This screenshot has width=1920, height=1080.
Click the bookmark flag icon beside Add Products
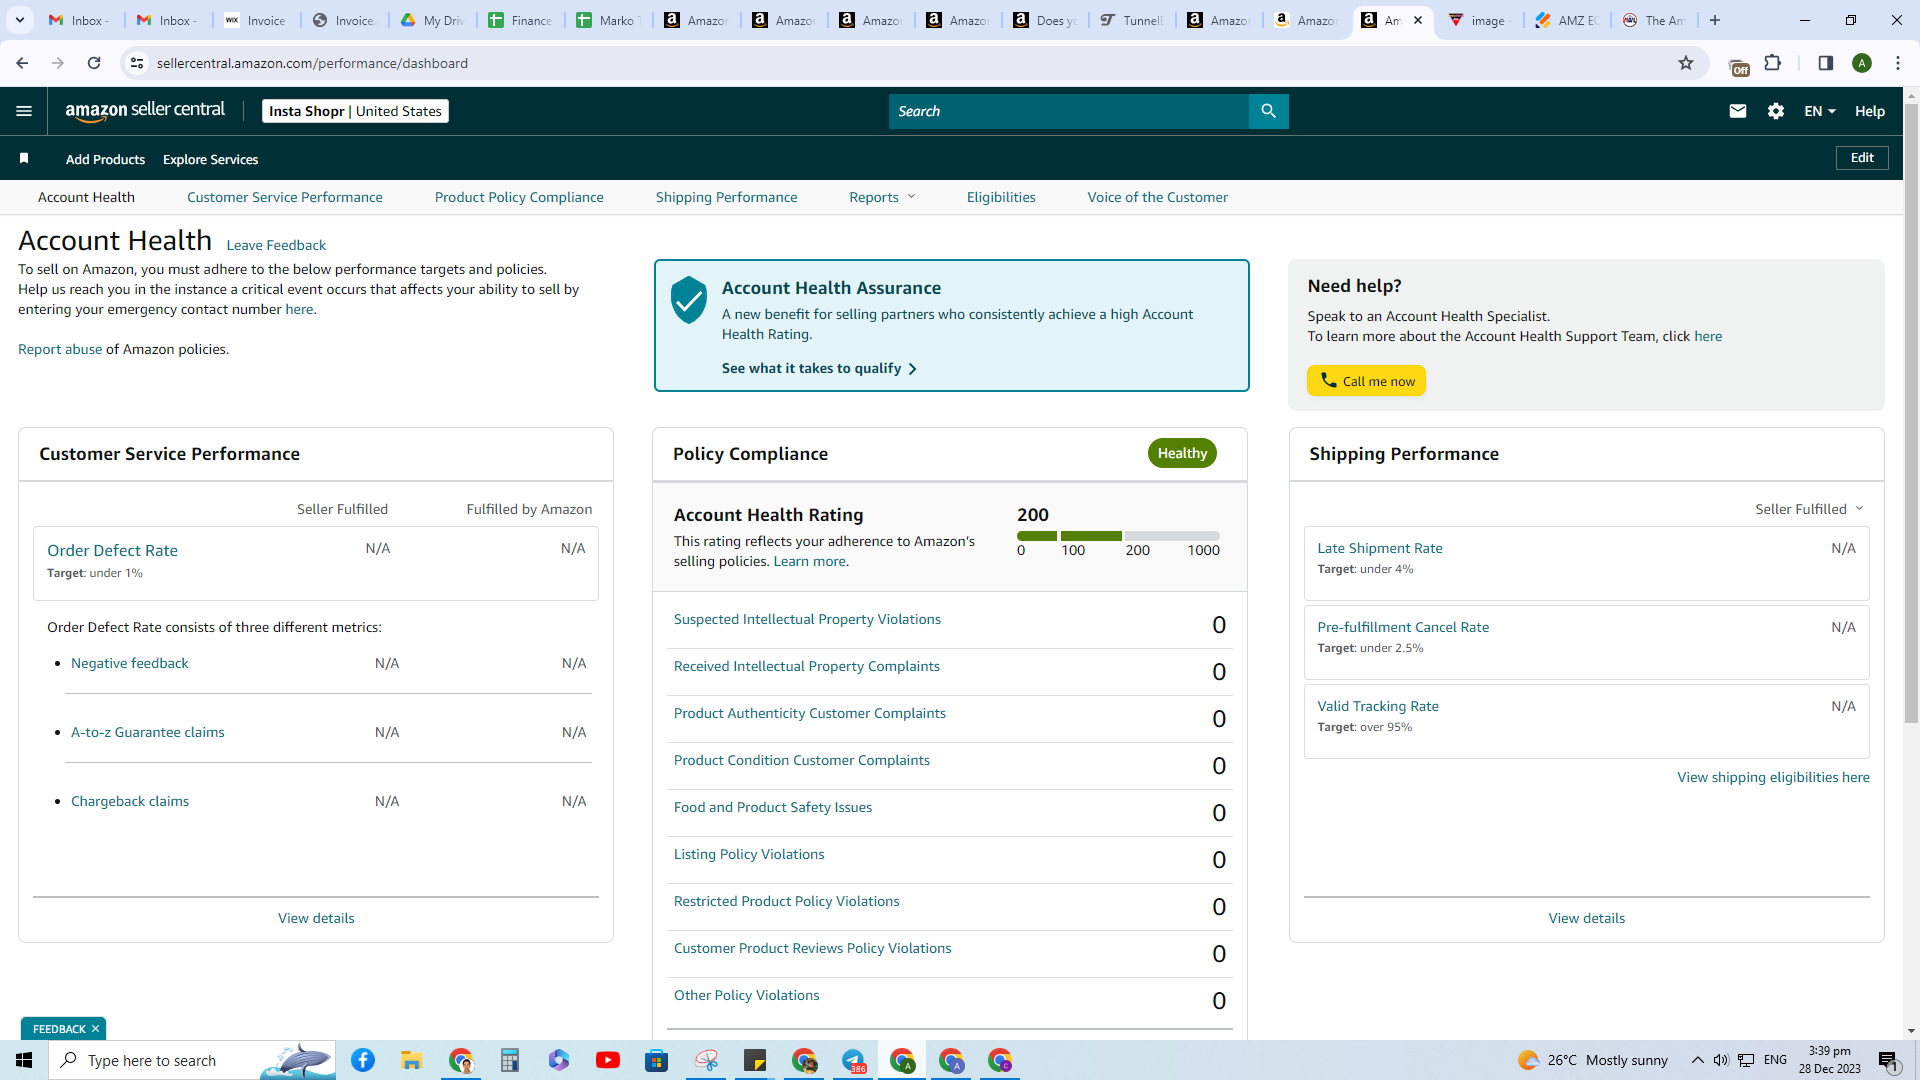click(24, 158)
